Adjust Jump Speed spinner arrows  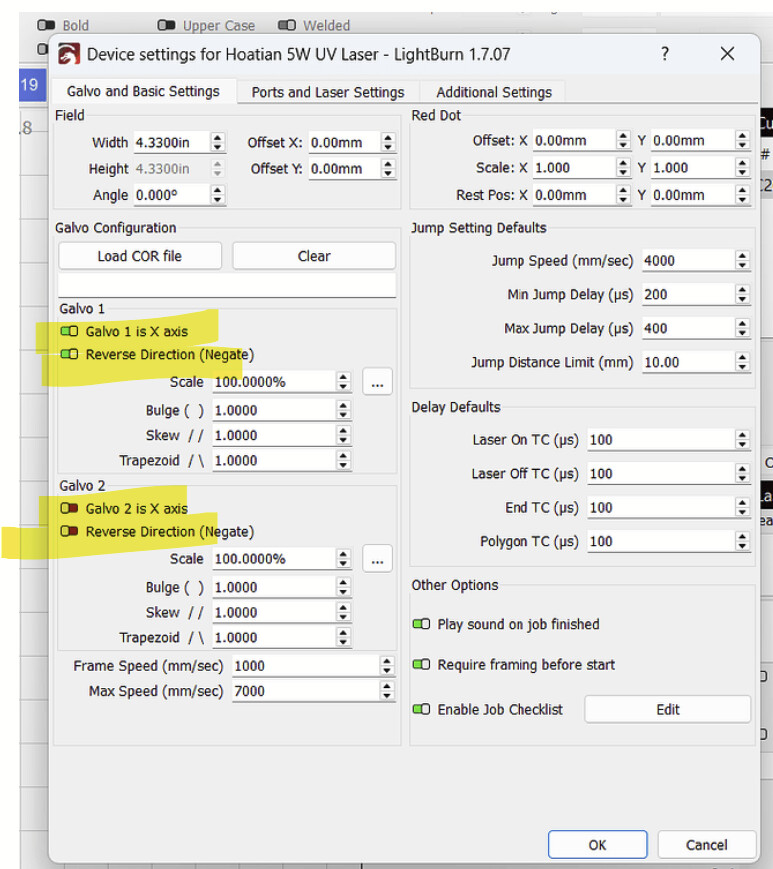[743, 260]
